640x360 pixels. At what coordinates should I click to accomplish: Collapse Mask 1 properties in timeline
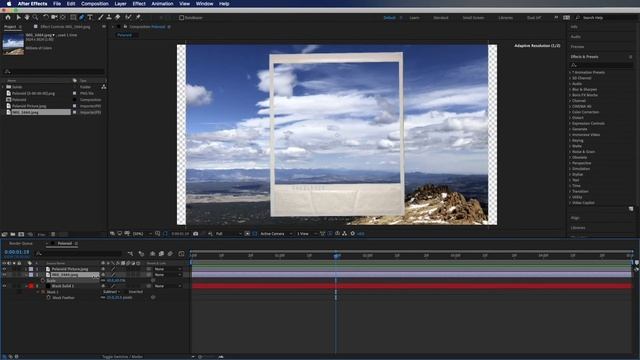click(x=38, y=292)
